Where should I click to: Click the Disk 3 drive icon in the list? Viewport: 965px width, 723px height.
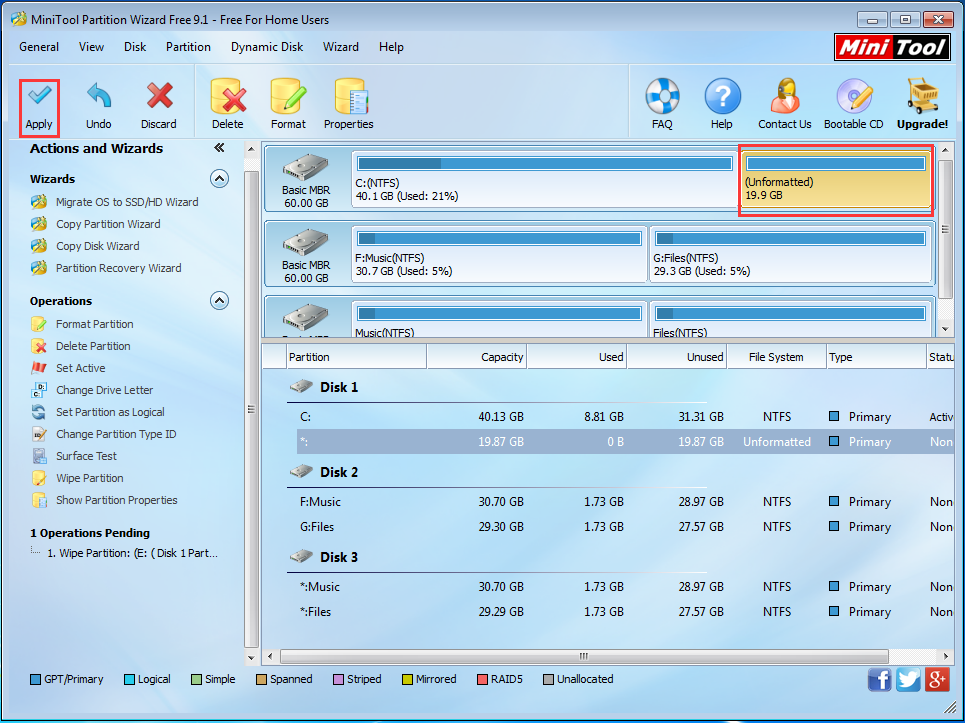point(302,556)
